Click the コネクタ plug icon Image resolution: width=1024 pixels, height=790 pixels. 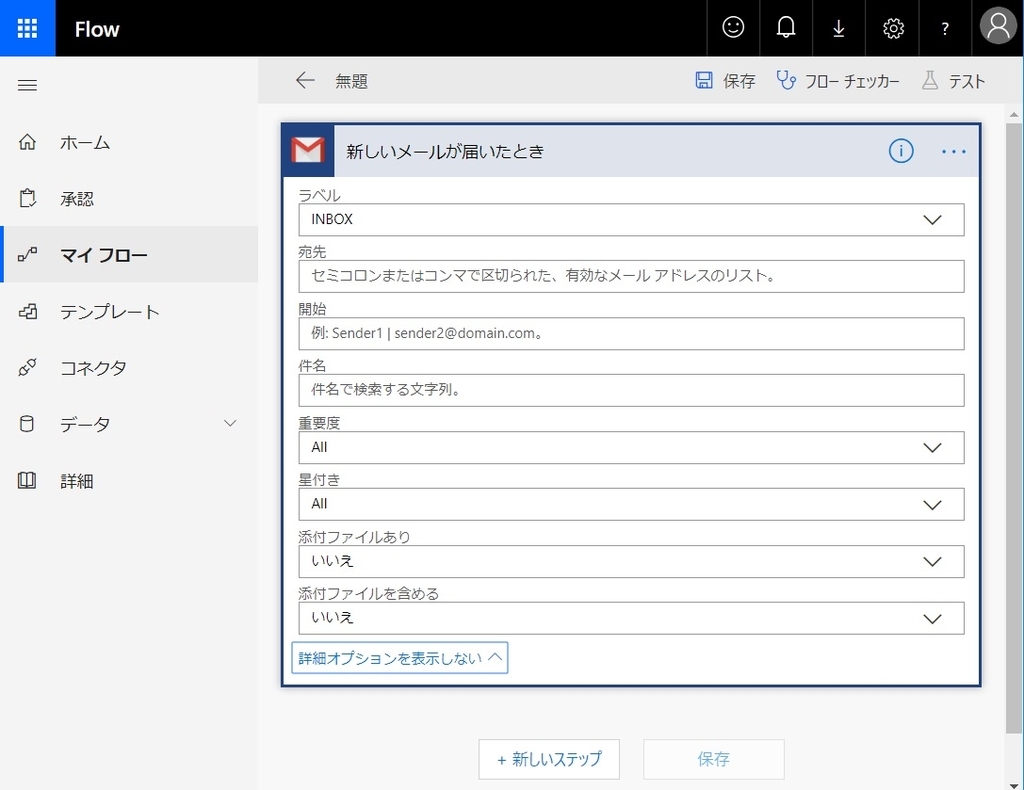point(27,368)
